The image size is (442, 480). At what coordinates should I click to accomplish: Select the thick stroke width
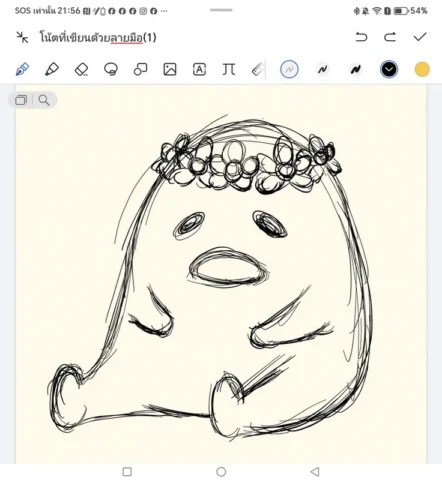pos(356,69)
